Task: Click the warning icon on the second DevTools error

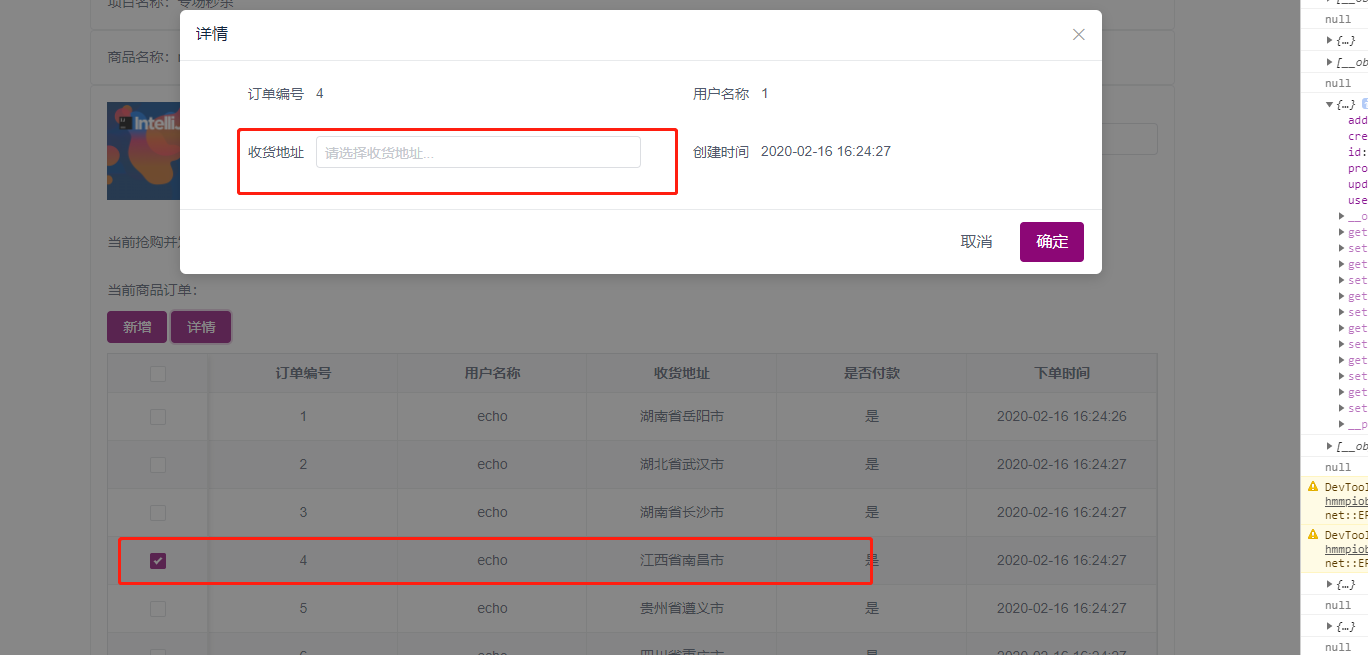Action: coord(1315,535)
